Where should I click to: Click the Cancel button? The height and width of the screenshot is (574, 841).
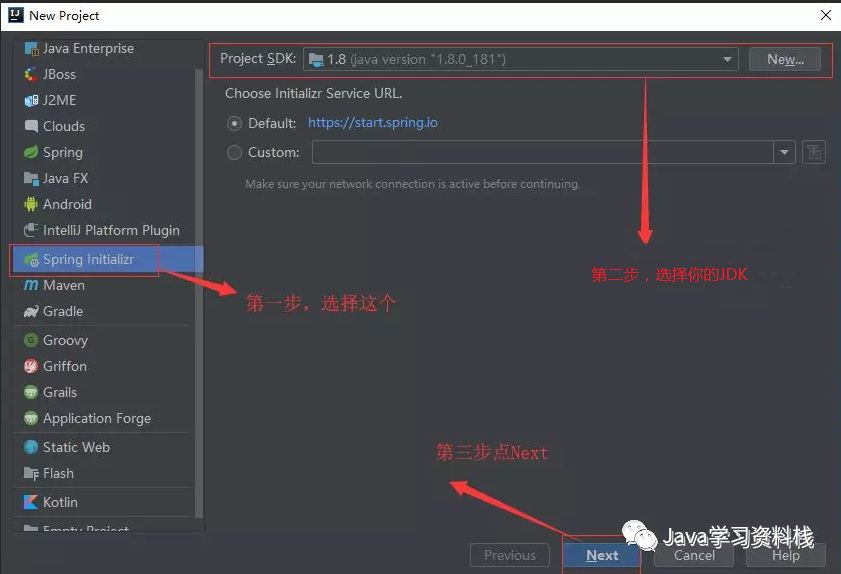coord(694,555)
